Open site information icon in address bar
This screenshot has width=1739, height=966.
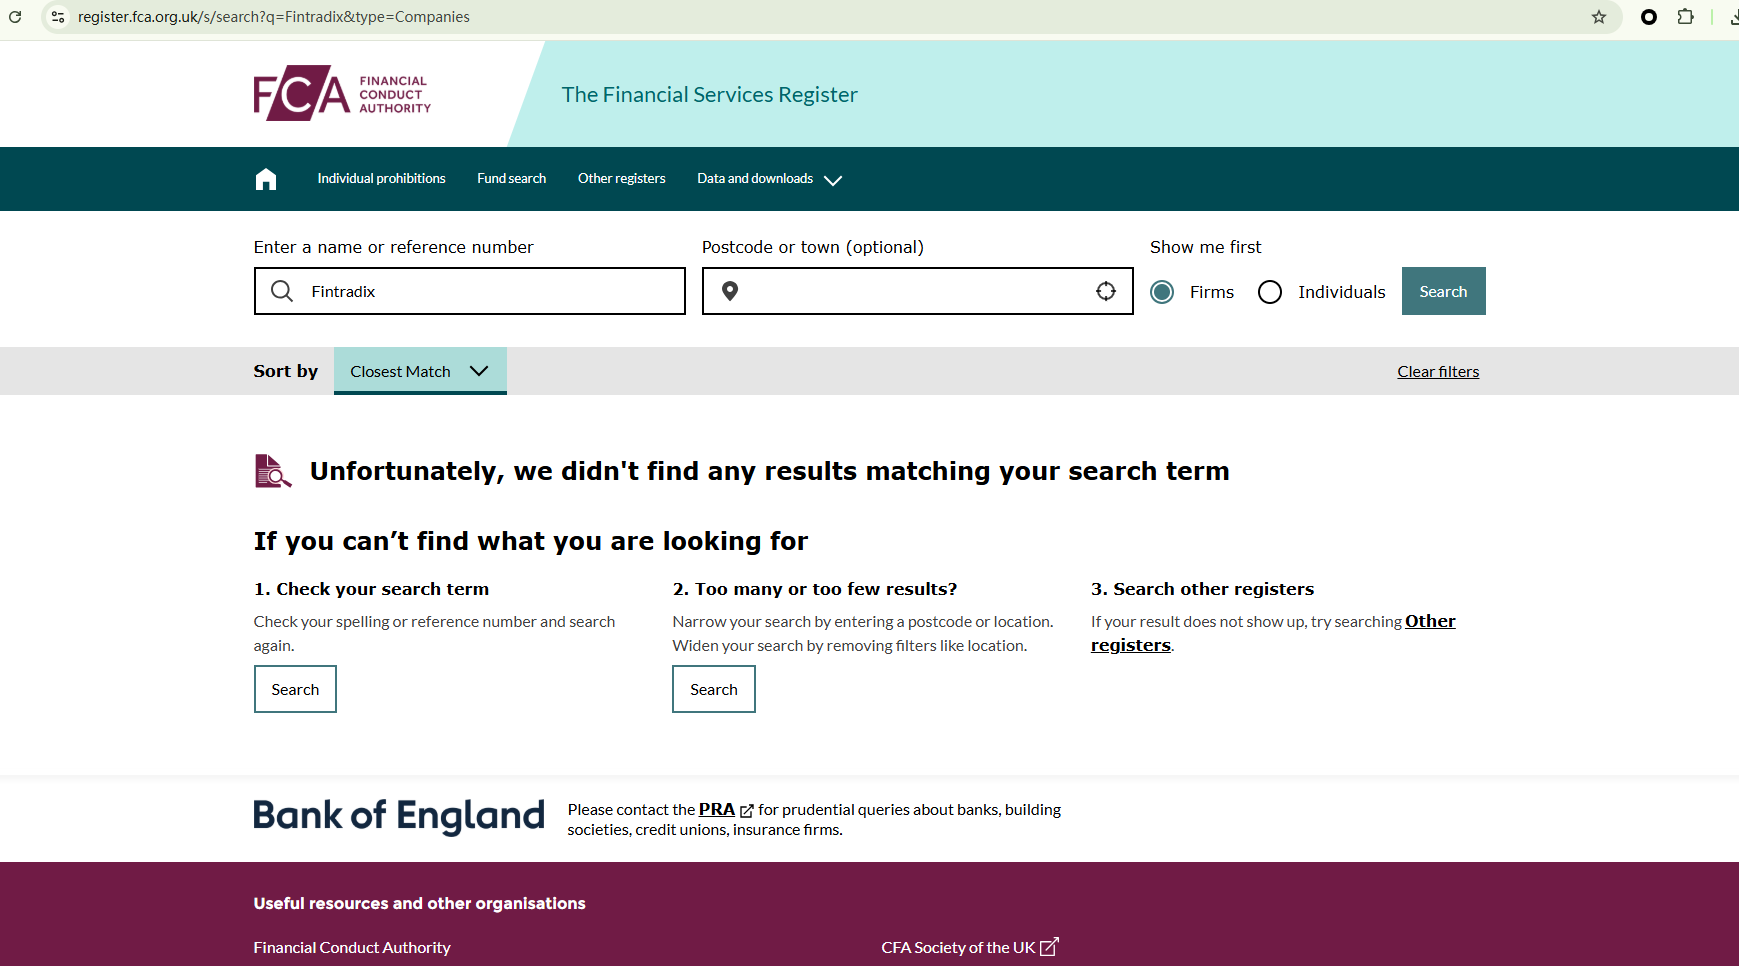[x=58, y=17]
